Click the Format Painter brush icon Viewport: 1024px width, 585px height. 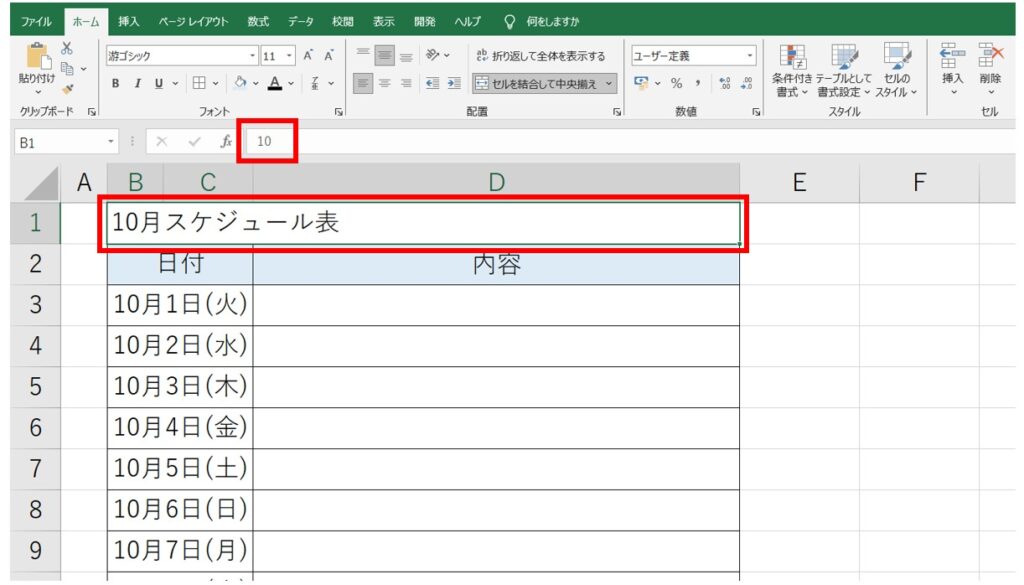point(67,89)
